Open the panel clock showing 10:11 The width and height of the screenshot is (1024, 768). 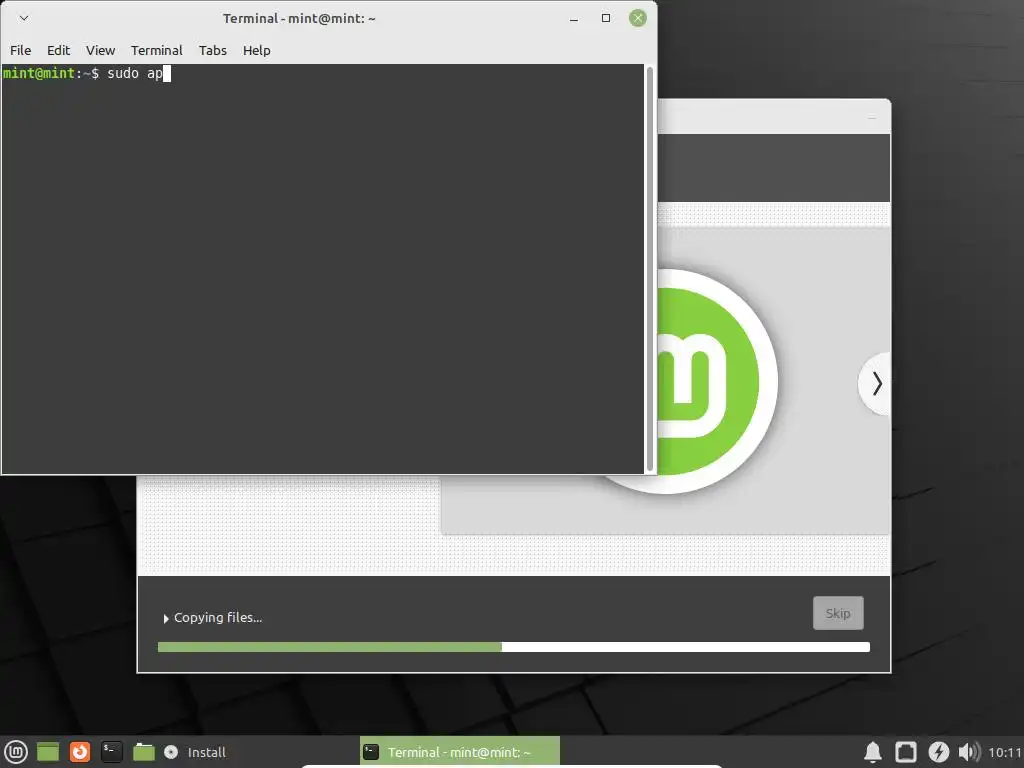point(1004,752)
